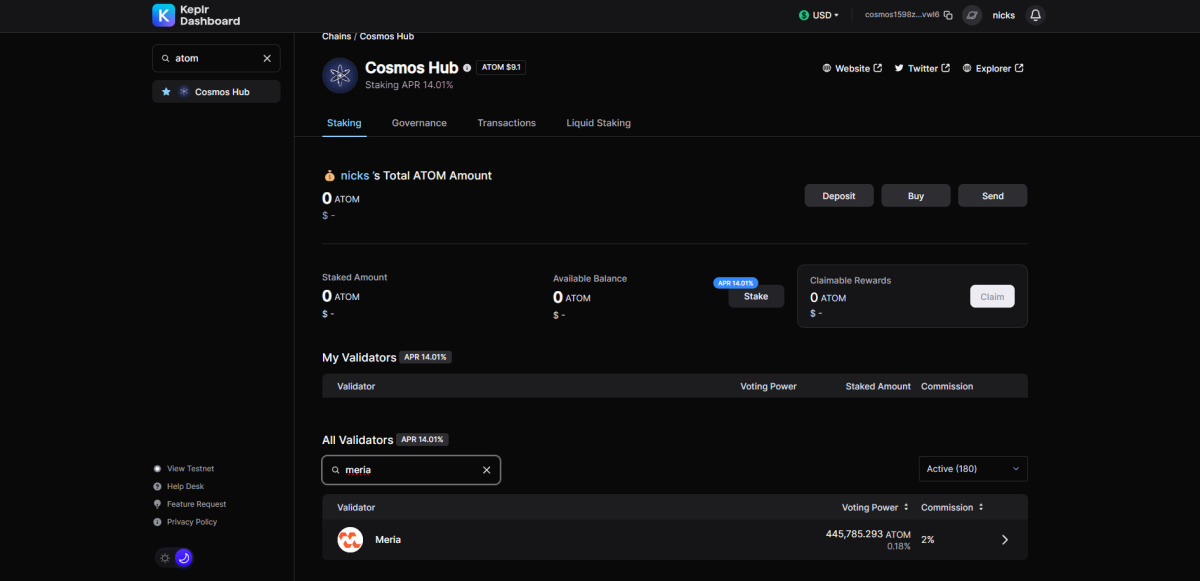Click the Meria validator logo
The height and width of the screenshot is (581, 1200).
click(x=350, y=540)
